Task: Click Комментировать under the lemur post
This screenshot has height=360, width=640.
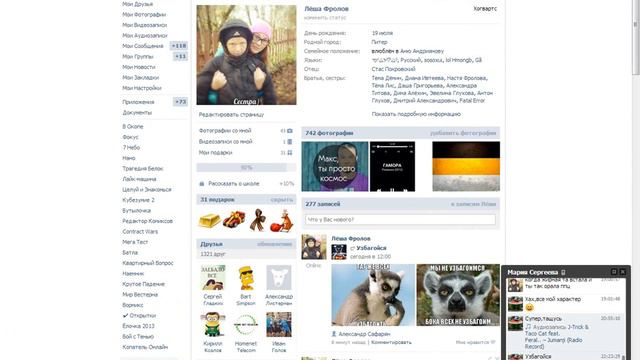Action: [x=391, y=342]
